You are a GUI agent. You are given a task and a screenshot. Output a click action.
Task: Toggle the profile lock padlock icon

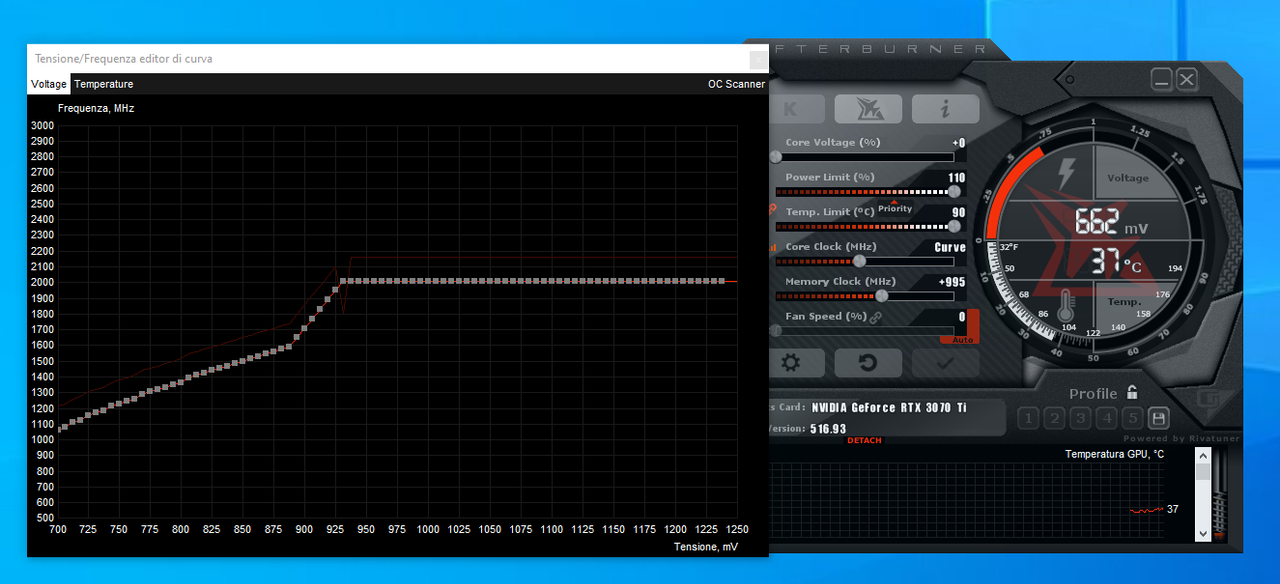[x=1132, y=392]
